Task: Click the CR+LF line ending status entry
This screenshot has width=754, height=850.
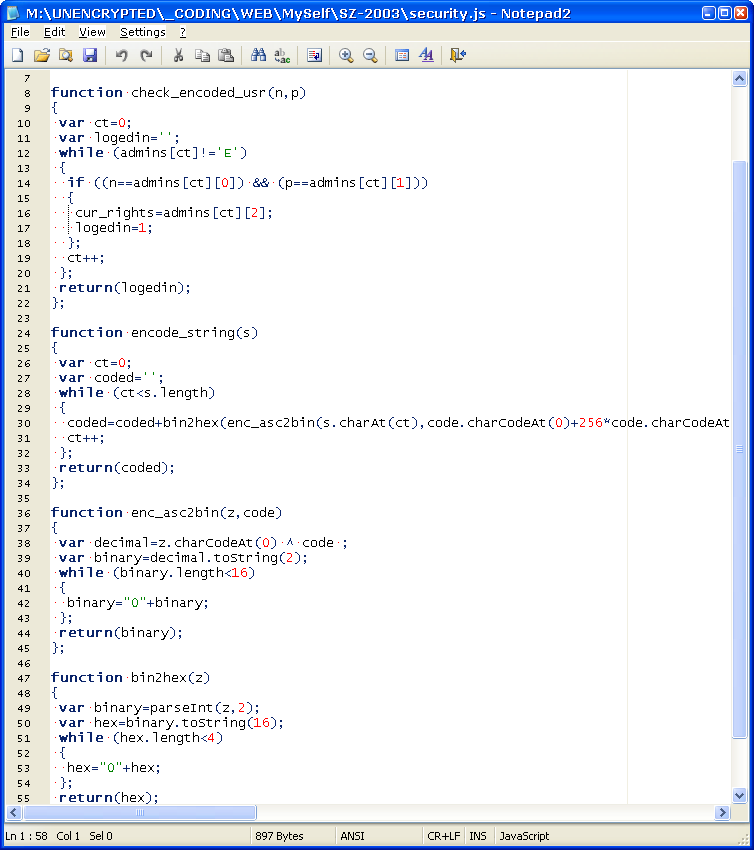Action: [443, 836]
